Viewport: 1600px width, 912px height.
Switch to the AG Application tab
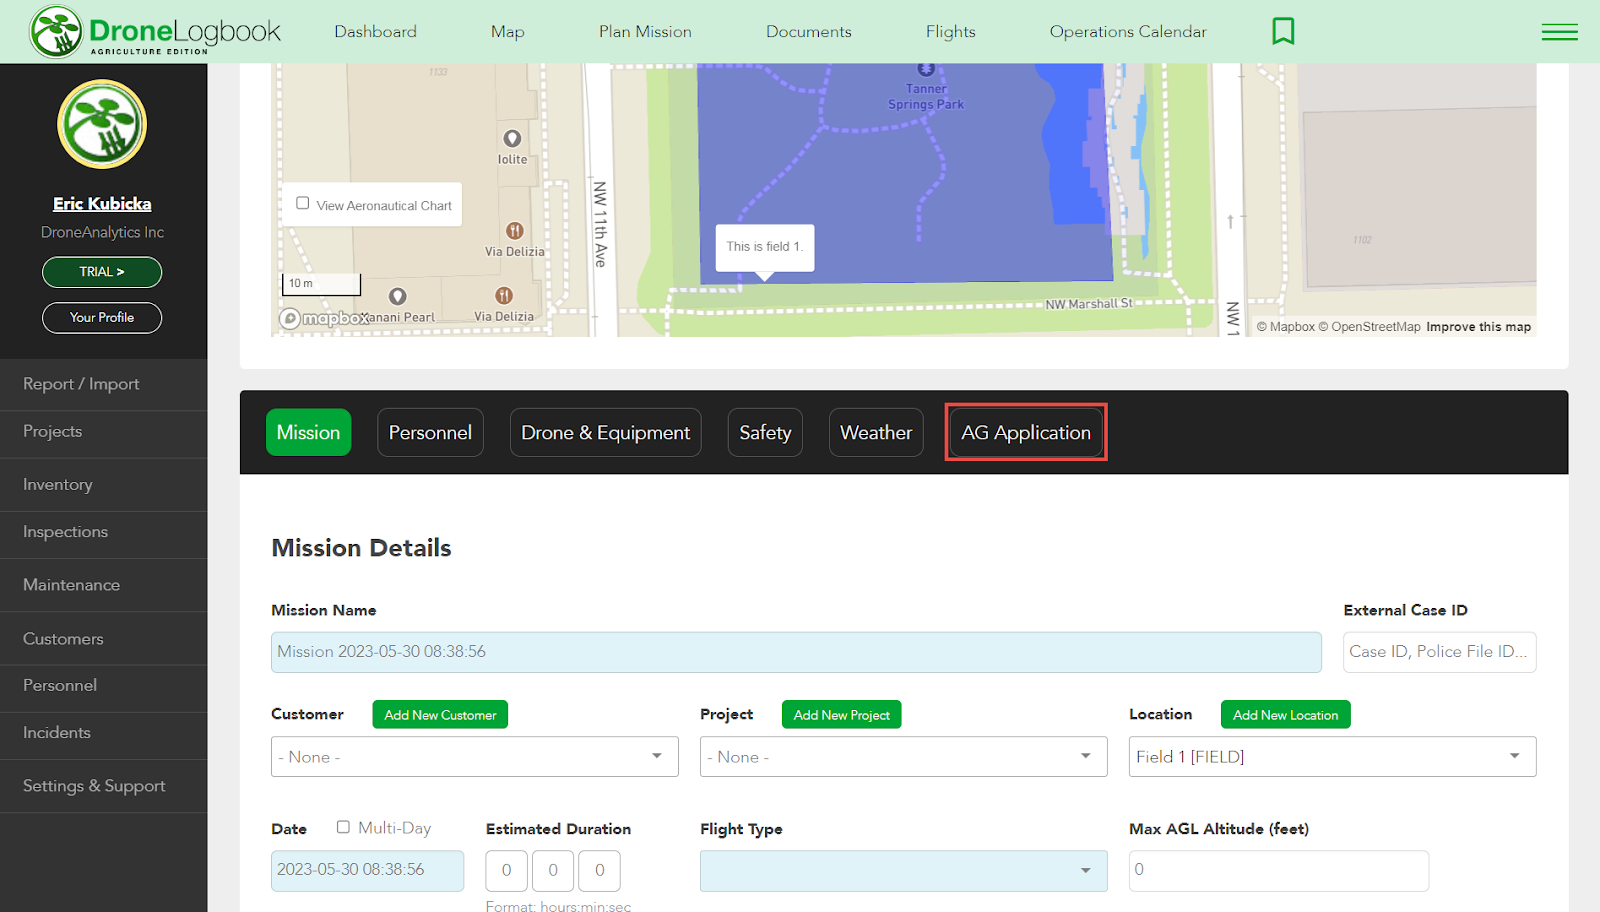tap(1026, 432)
